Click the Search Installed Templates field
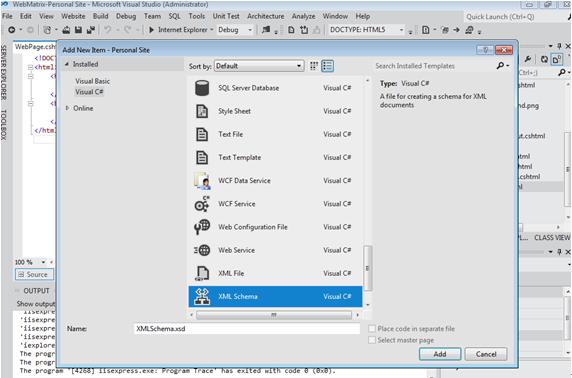 pyautogui.click(x=434, y=66)
